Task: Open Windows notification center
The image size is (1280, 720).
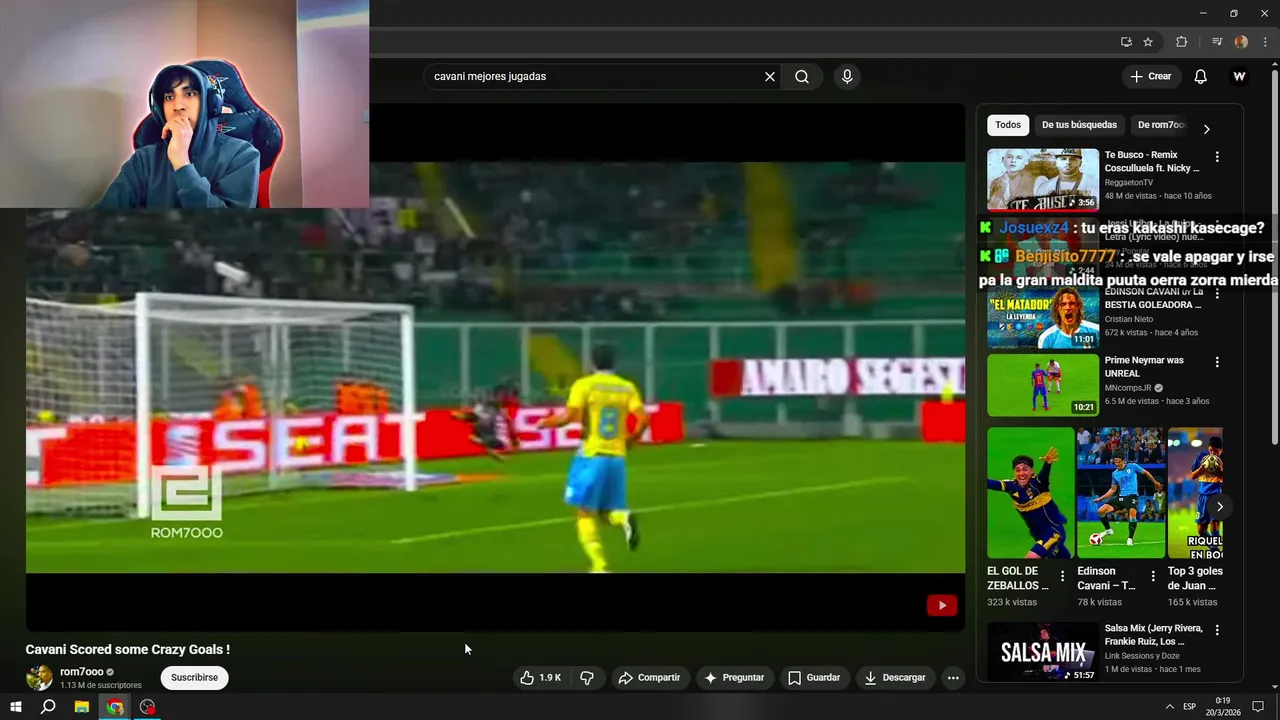Action: point(1259,707)
